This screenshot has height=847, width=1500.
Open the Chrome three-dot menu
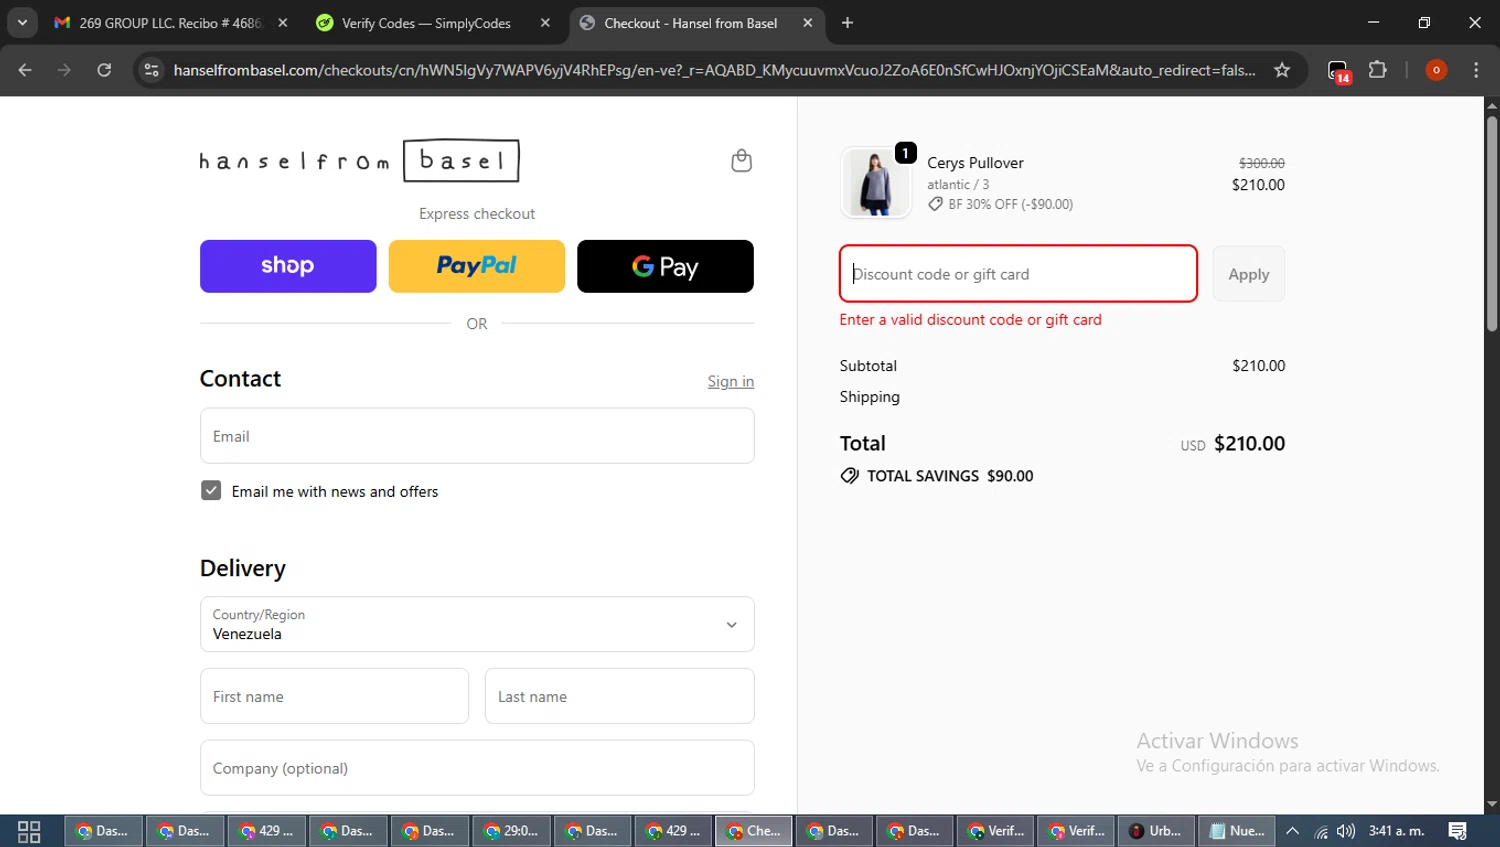click(1476, 70)
